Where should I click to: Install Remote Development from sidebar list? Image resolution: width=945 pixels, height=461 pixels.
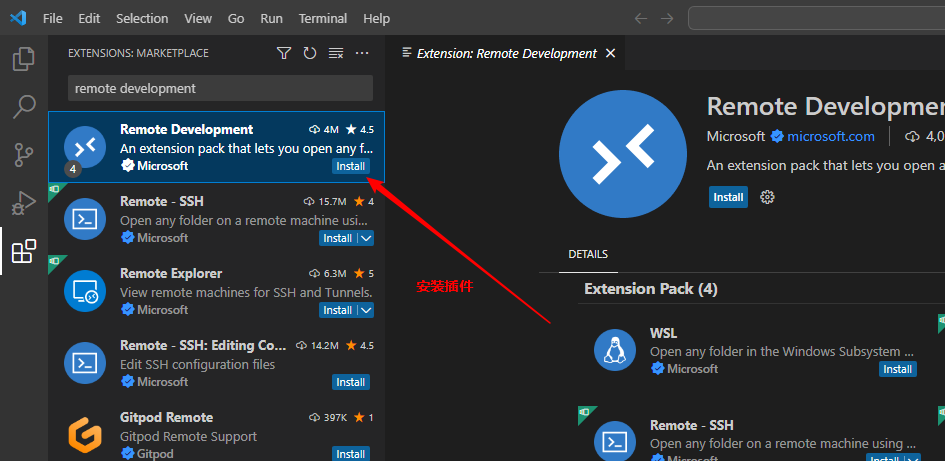click(x=350, y=166)
